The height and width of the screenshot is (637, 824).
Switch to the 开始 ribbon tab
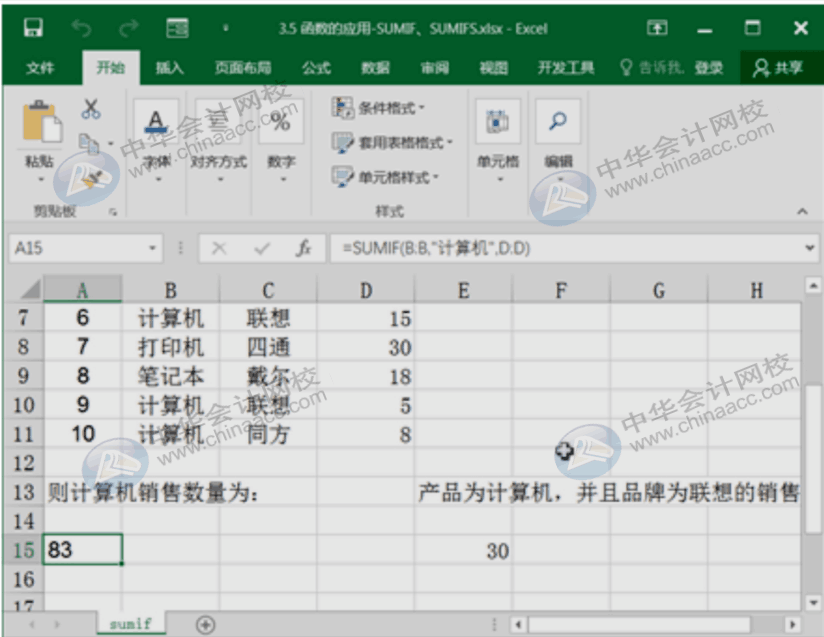click(110, 67)
